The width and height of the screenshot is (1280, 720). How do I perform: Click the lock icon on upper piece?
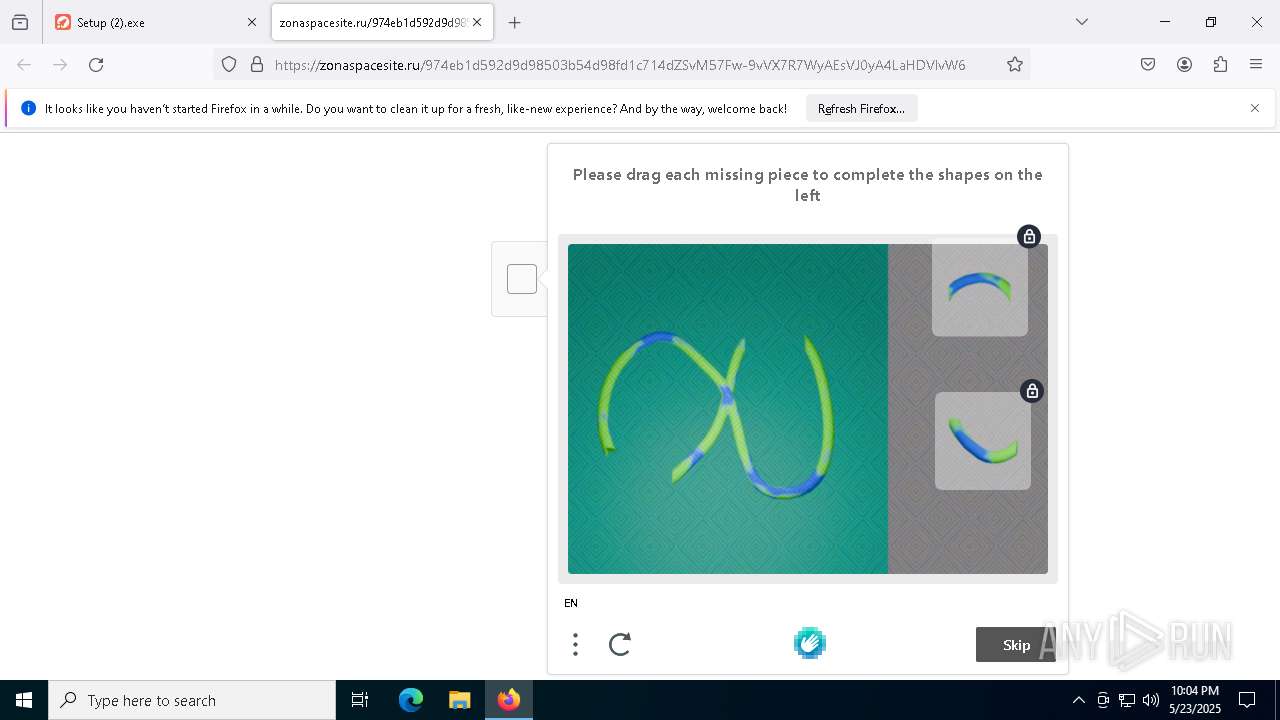click(1029, 237)
